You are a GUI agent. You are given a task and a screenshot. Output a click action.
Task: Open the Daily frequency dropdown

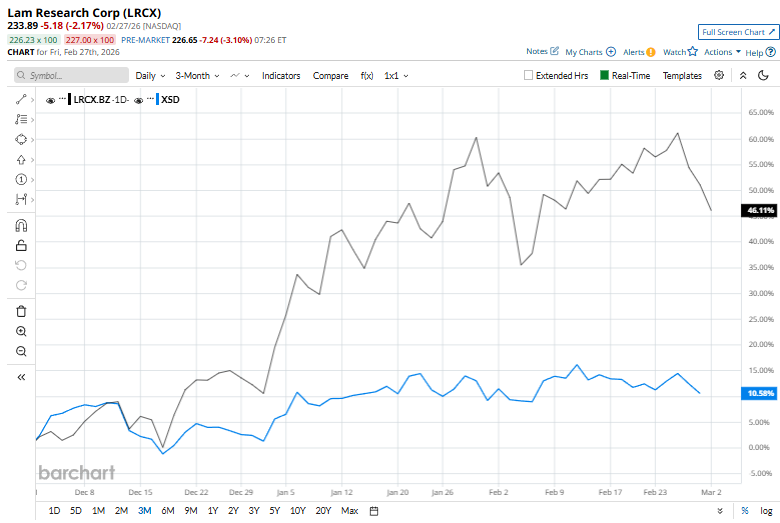point(151,75)
